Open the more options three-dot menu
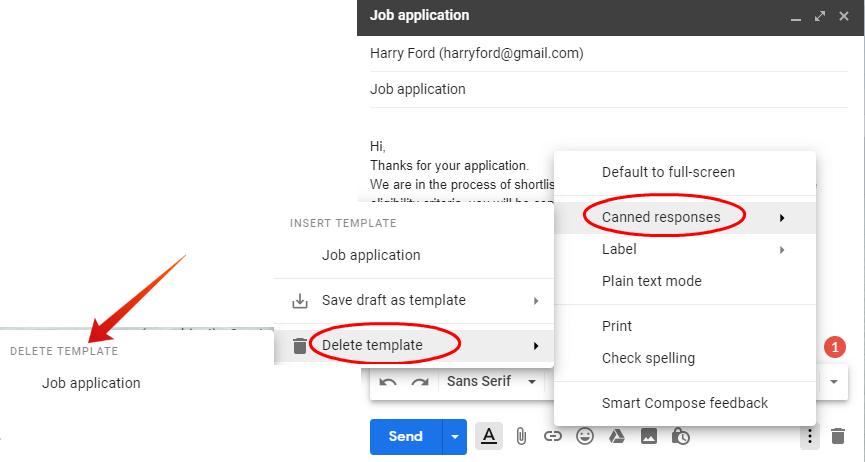Screen dimensions: 865x462 809,437
